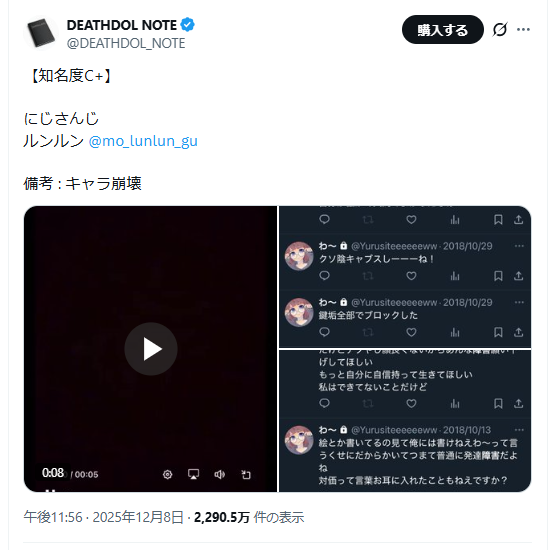Open the video settings gear icon
The height and width of the screenshot is (550, 552).
(168, 474)
